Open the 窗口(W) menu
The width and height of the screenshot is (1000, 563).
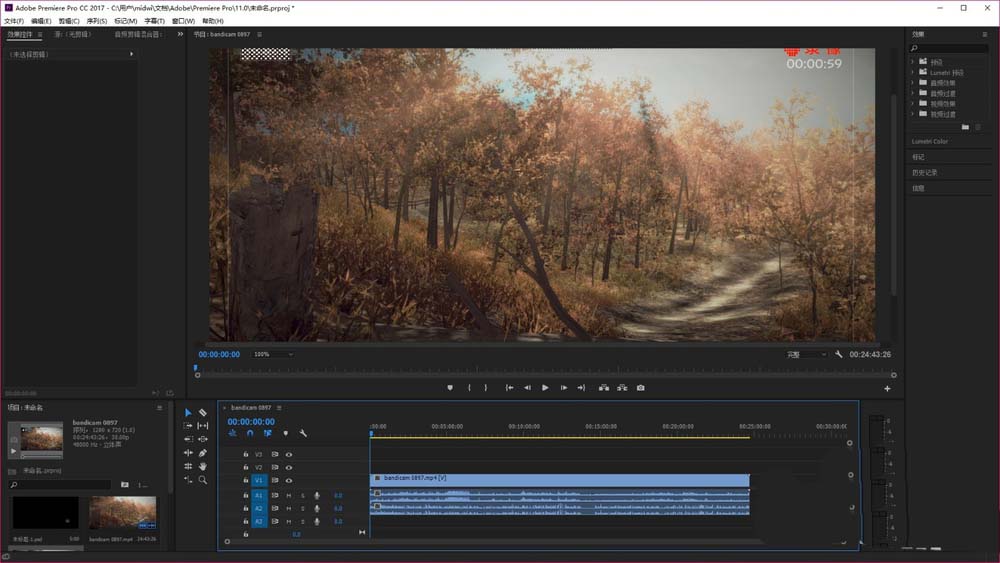coord(183,20)
